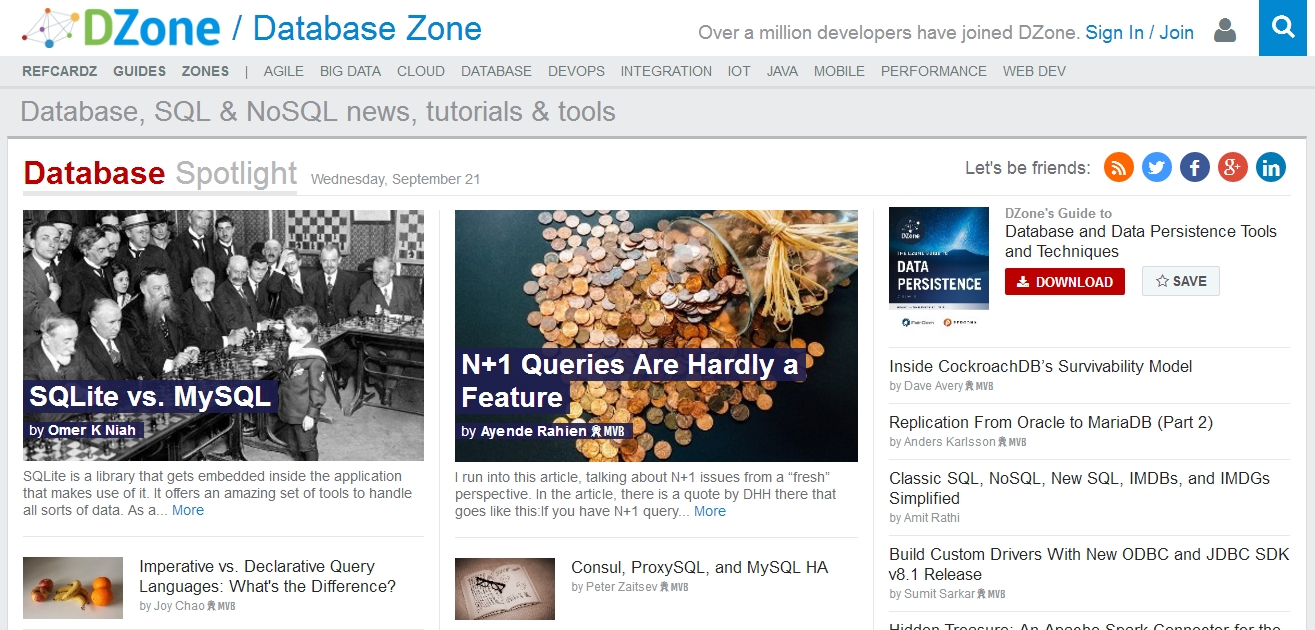Screen dimensions: 1315x630
Task: Open author Dave Avery's profile
Action: pos(933,386)
